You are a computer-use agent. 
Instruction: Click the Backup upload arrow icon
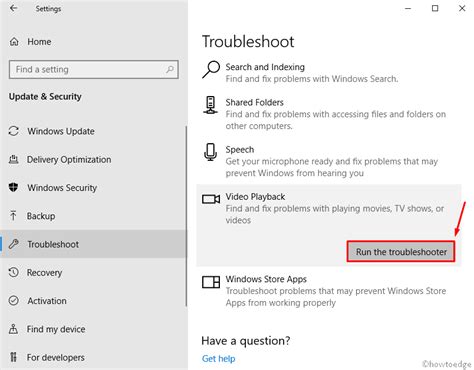click(13, 216)
